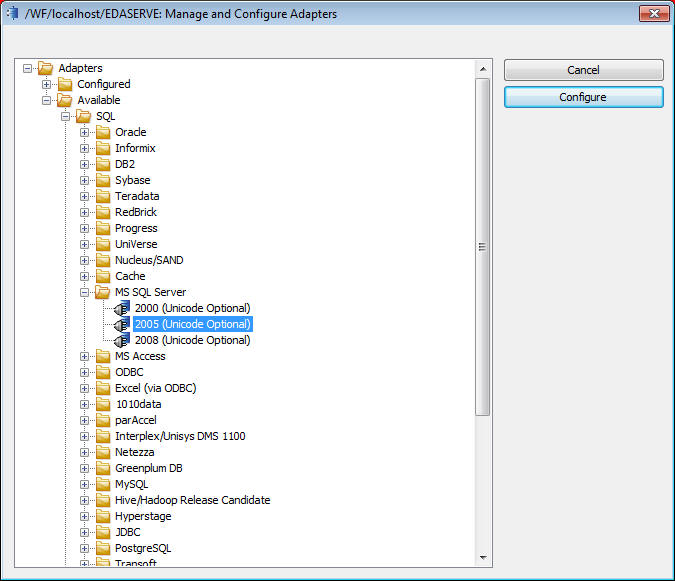
Task: Click the UniVerse folder icon
Action: click(x=103, y=244)
